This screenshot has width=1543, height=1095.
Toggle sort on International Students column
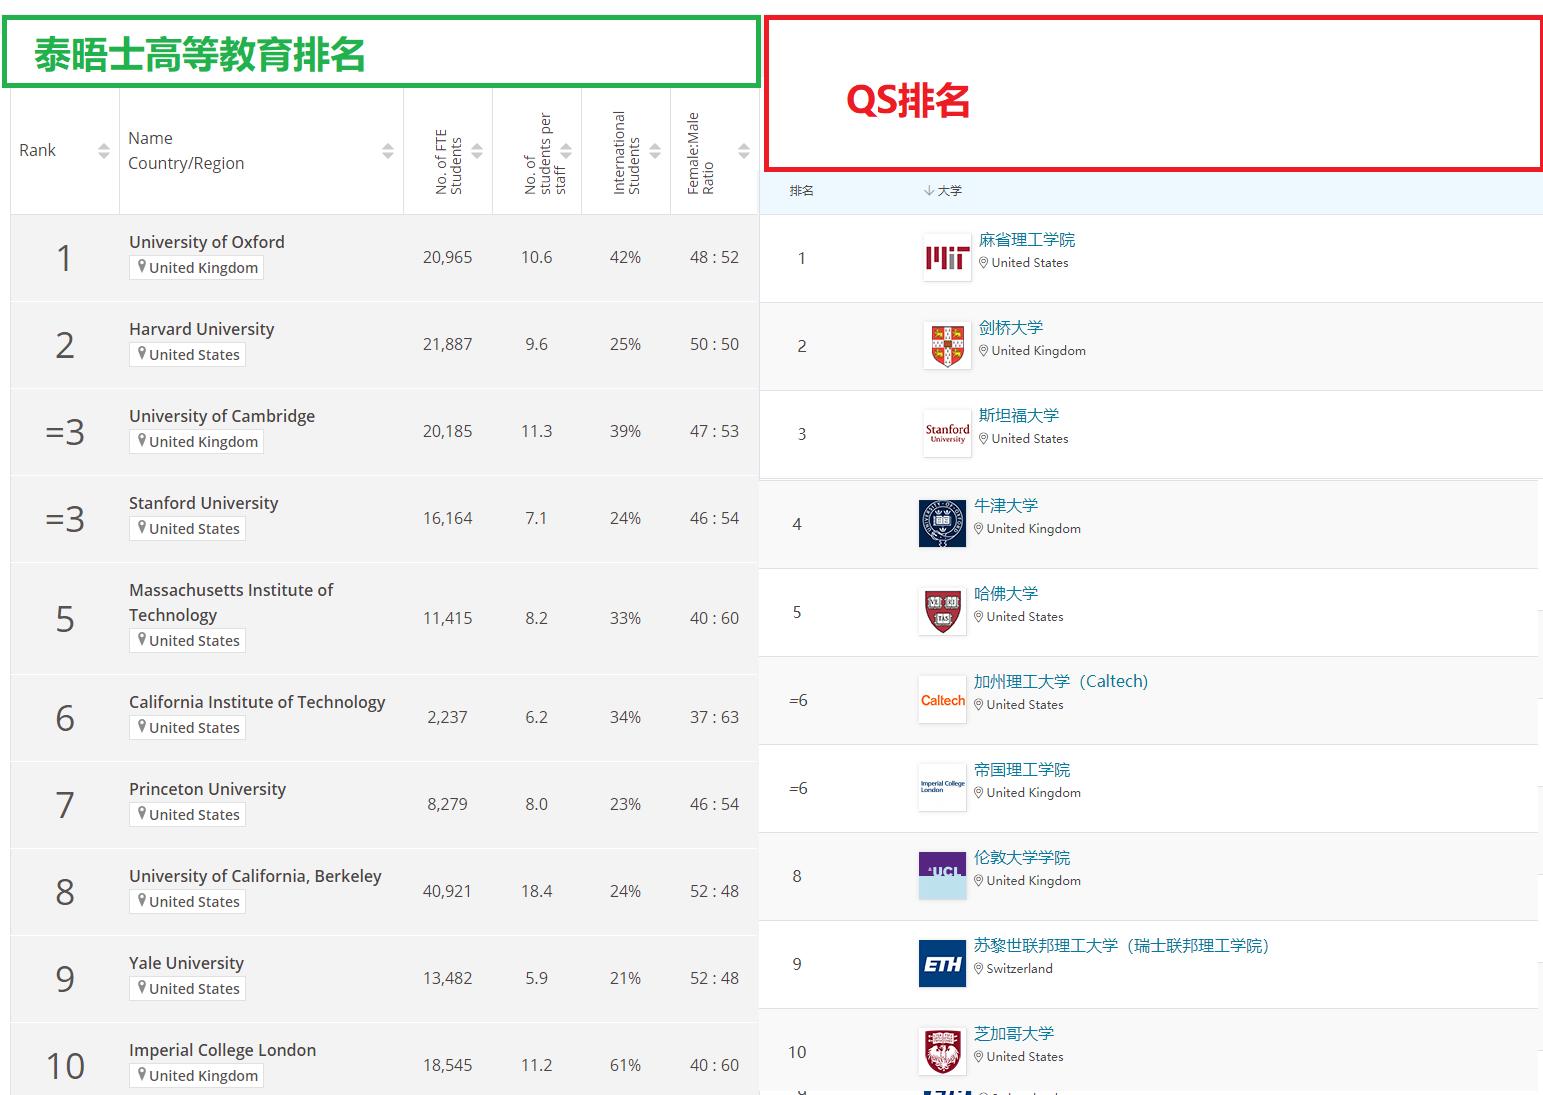point(655,150)
